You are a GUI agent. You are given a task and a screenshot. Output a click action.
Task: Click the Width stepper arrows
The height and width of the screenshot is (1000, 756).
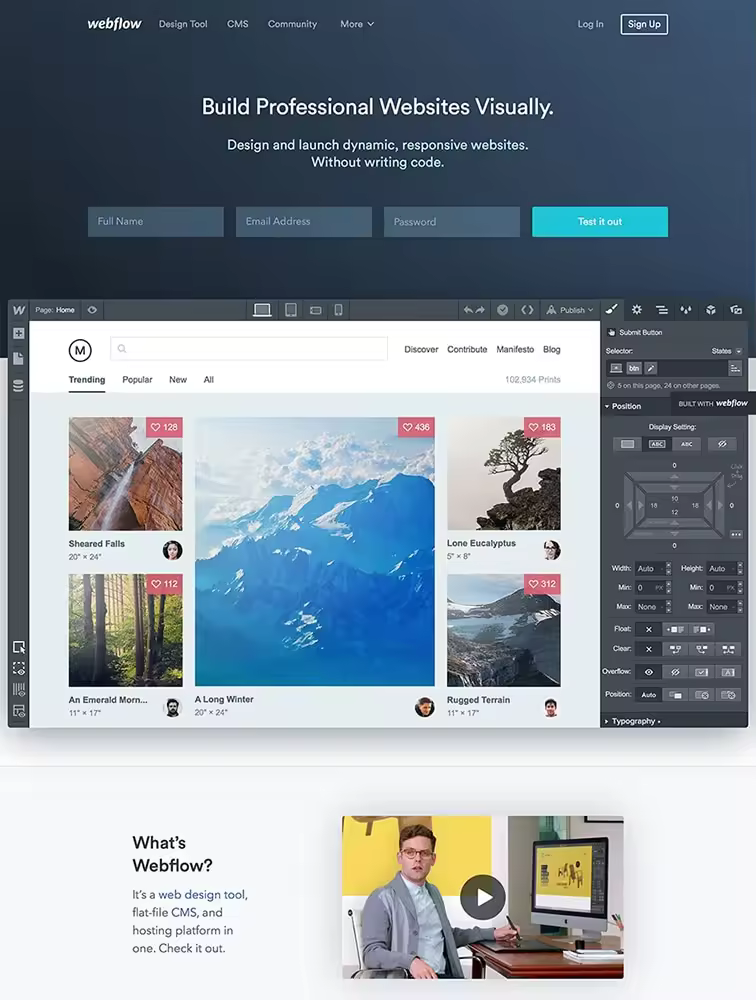669,568
